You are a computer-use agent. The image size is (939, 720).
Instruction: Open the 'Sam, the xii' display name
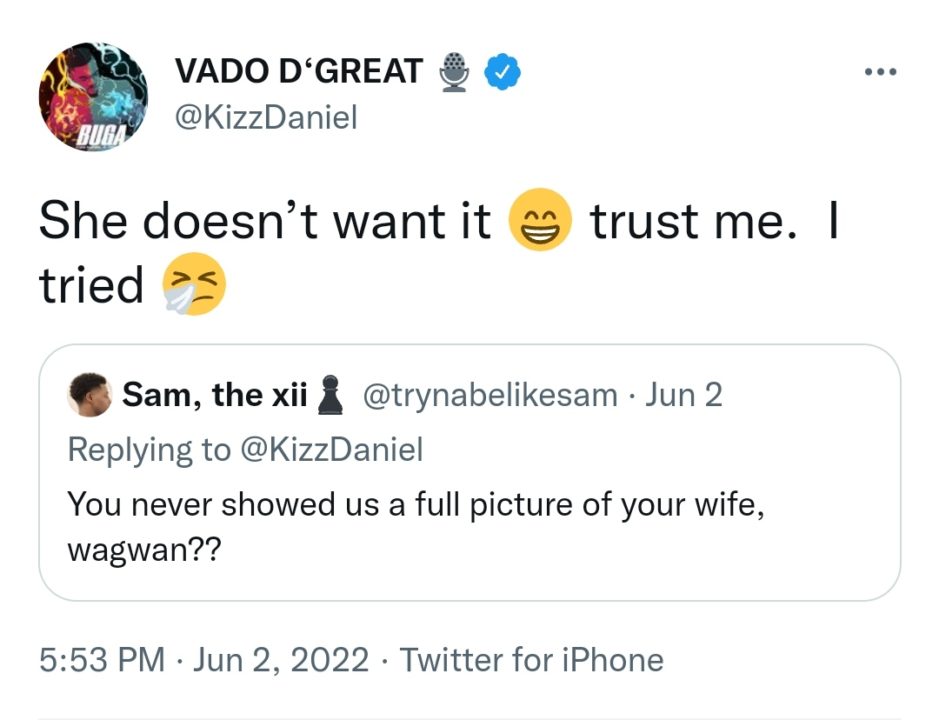(214, 396)
